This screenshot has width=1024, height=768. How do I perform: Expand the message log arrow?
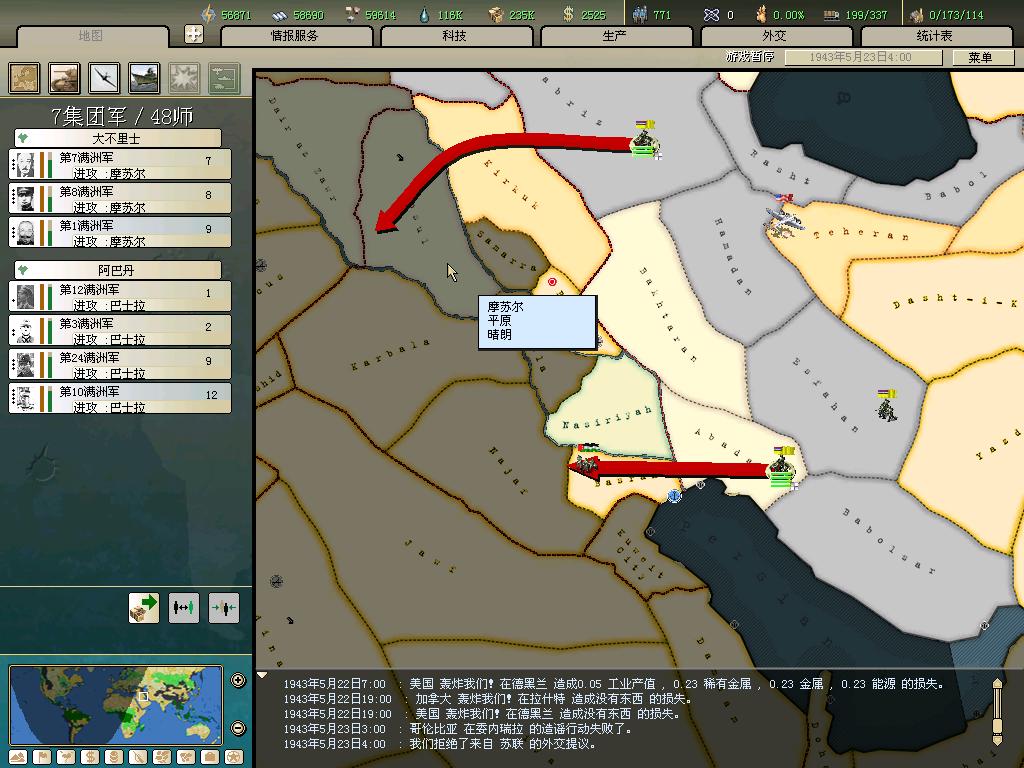pos(263,676)
